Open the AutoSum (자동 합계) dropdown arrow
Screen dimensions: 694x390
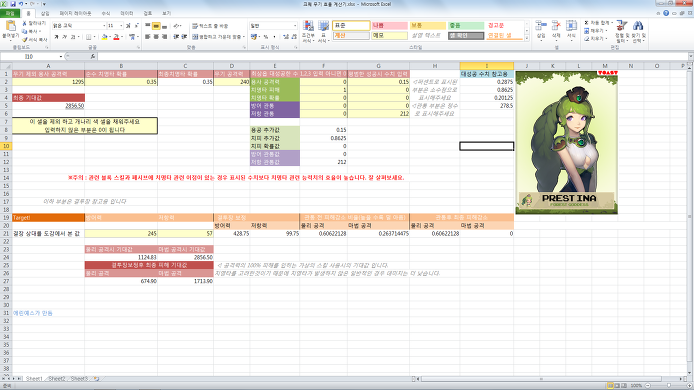[612, 23]
